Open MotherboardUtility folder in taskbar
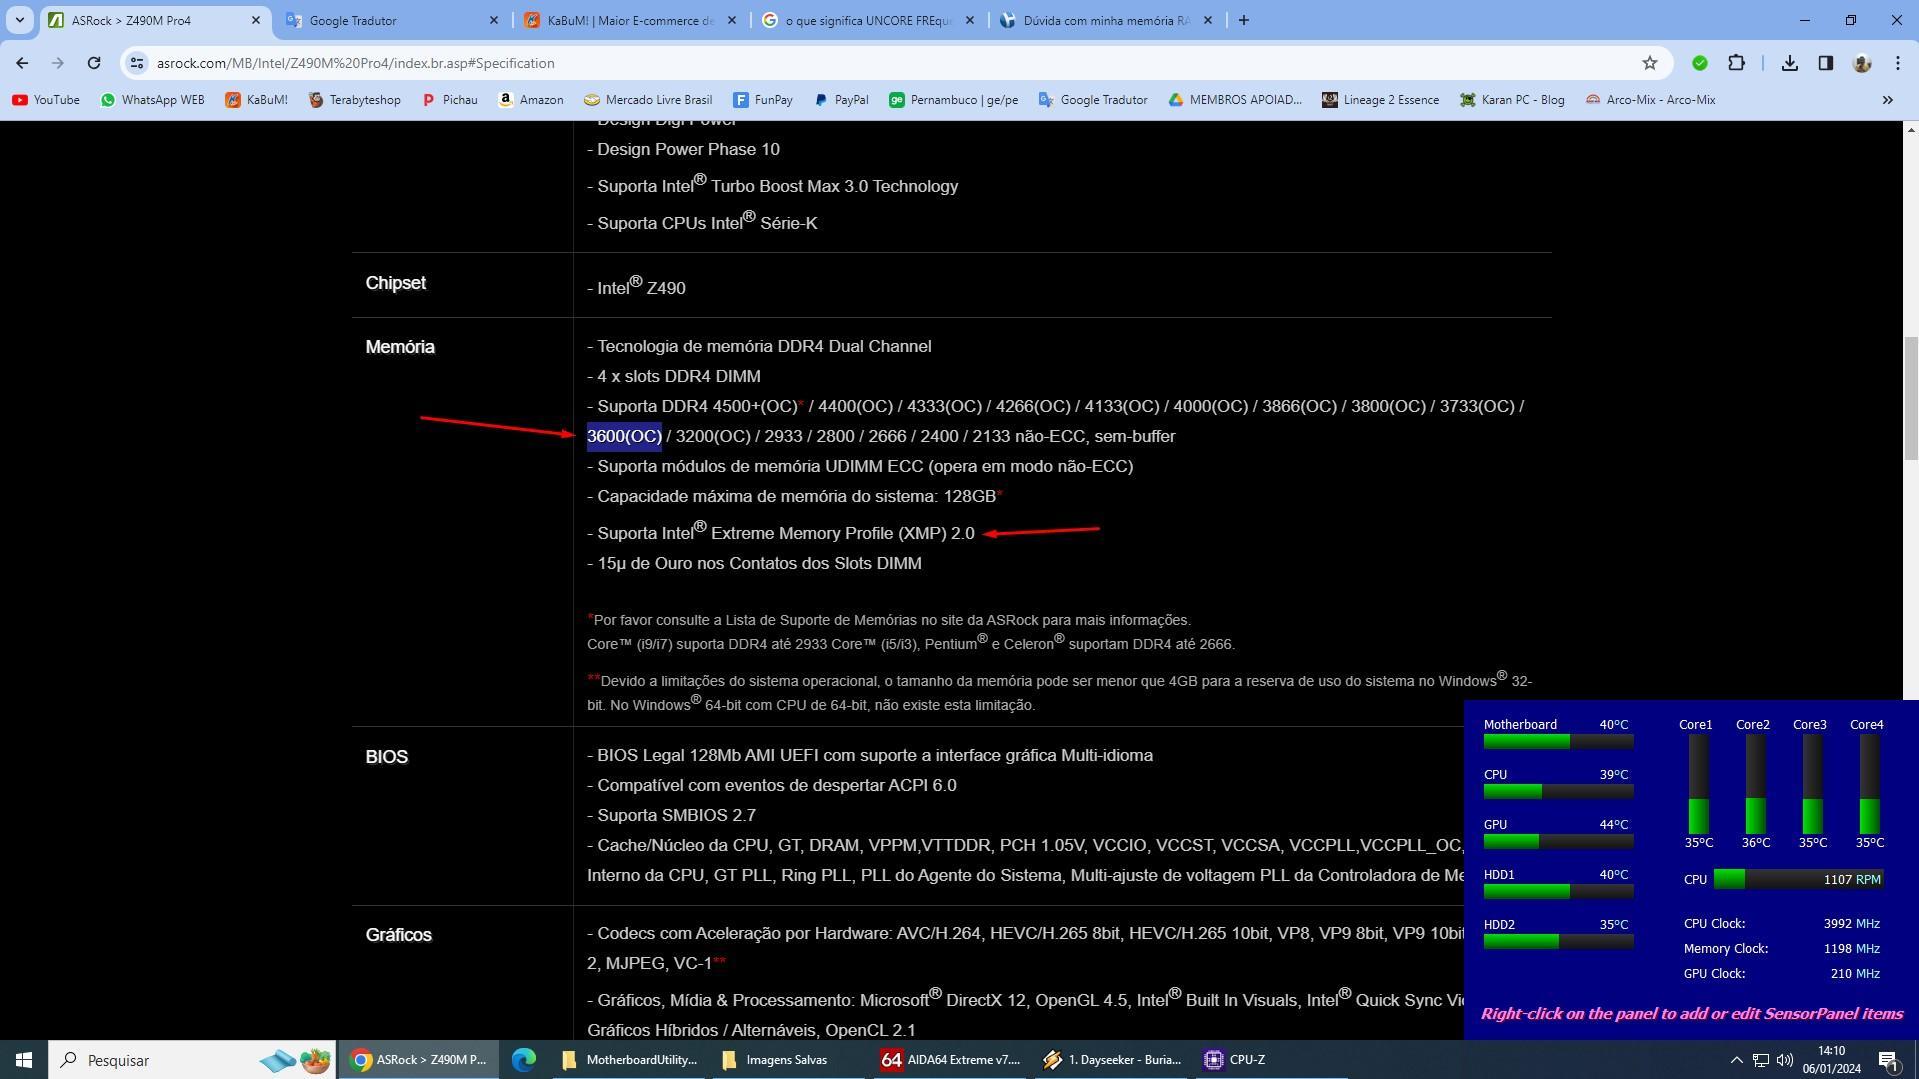1919x1079 pixels. coord(628,1060)
